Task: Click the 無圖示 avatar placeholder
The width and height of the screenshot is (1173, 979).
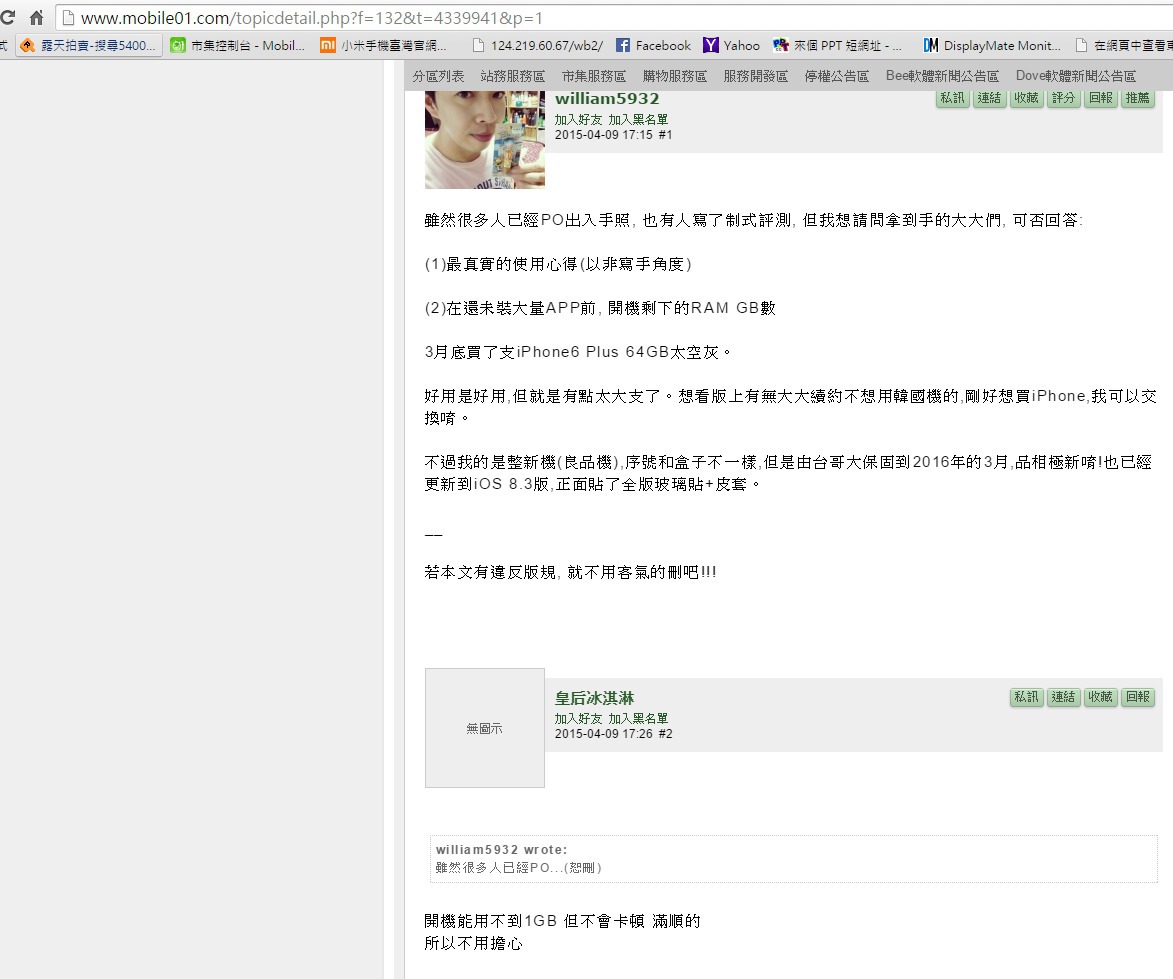Action: (485, 728)
